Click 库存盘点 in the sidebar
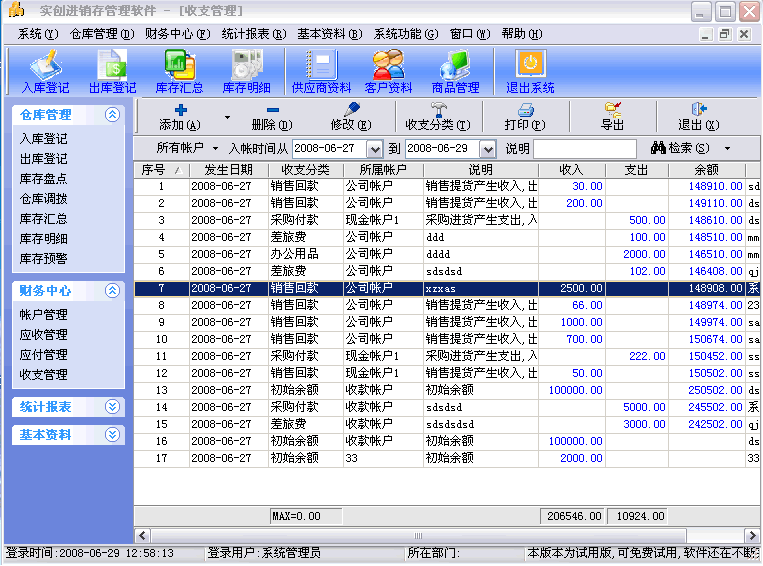763x566 pixels. [x=44, y=179]
